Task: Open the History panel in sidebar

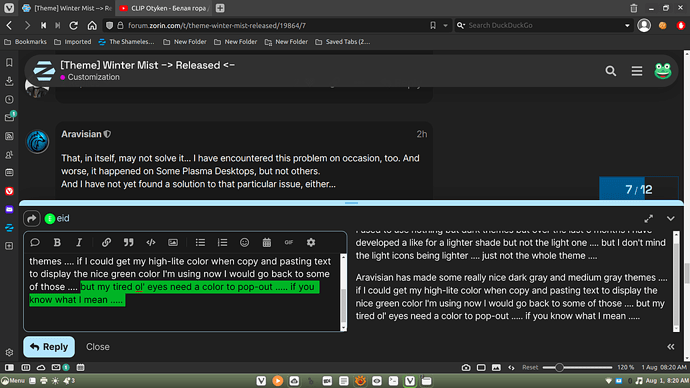Action: pyautogui.click(x=9, y=99)
